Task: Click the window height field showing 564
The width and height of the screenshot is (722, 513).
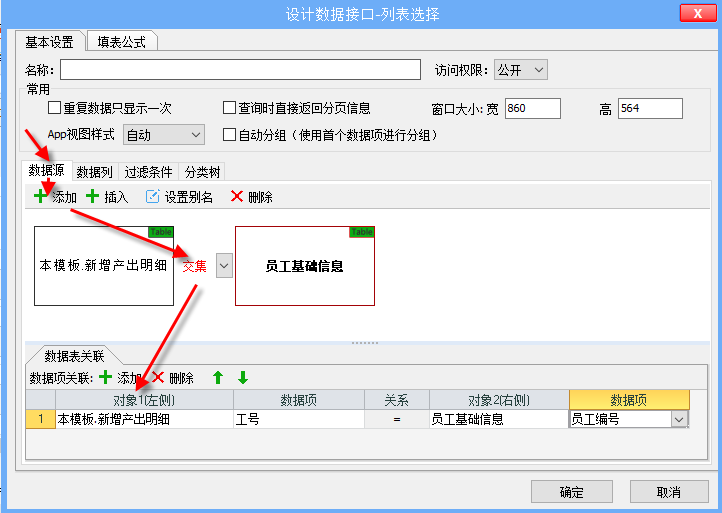Action: pos(650,108)
